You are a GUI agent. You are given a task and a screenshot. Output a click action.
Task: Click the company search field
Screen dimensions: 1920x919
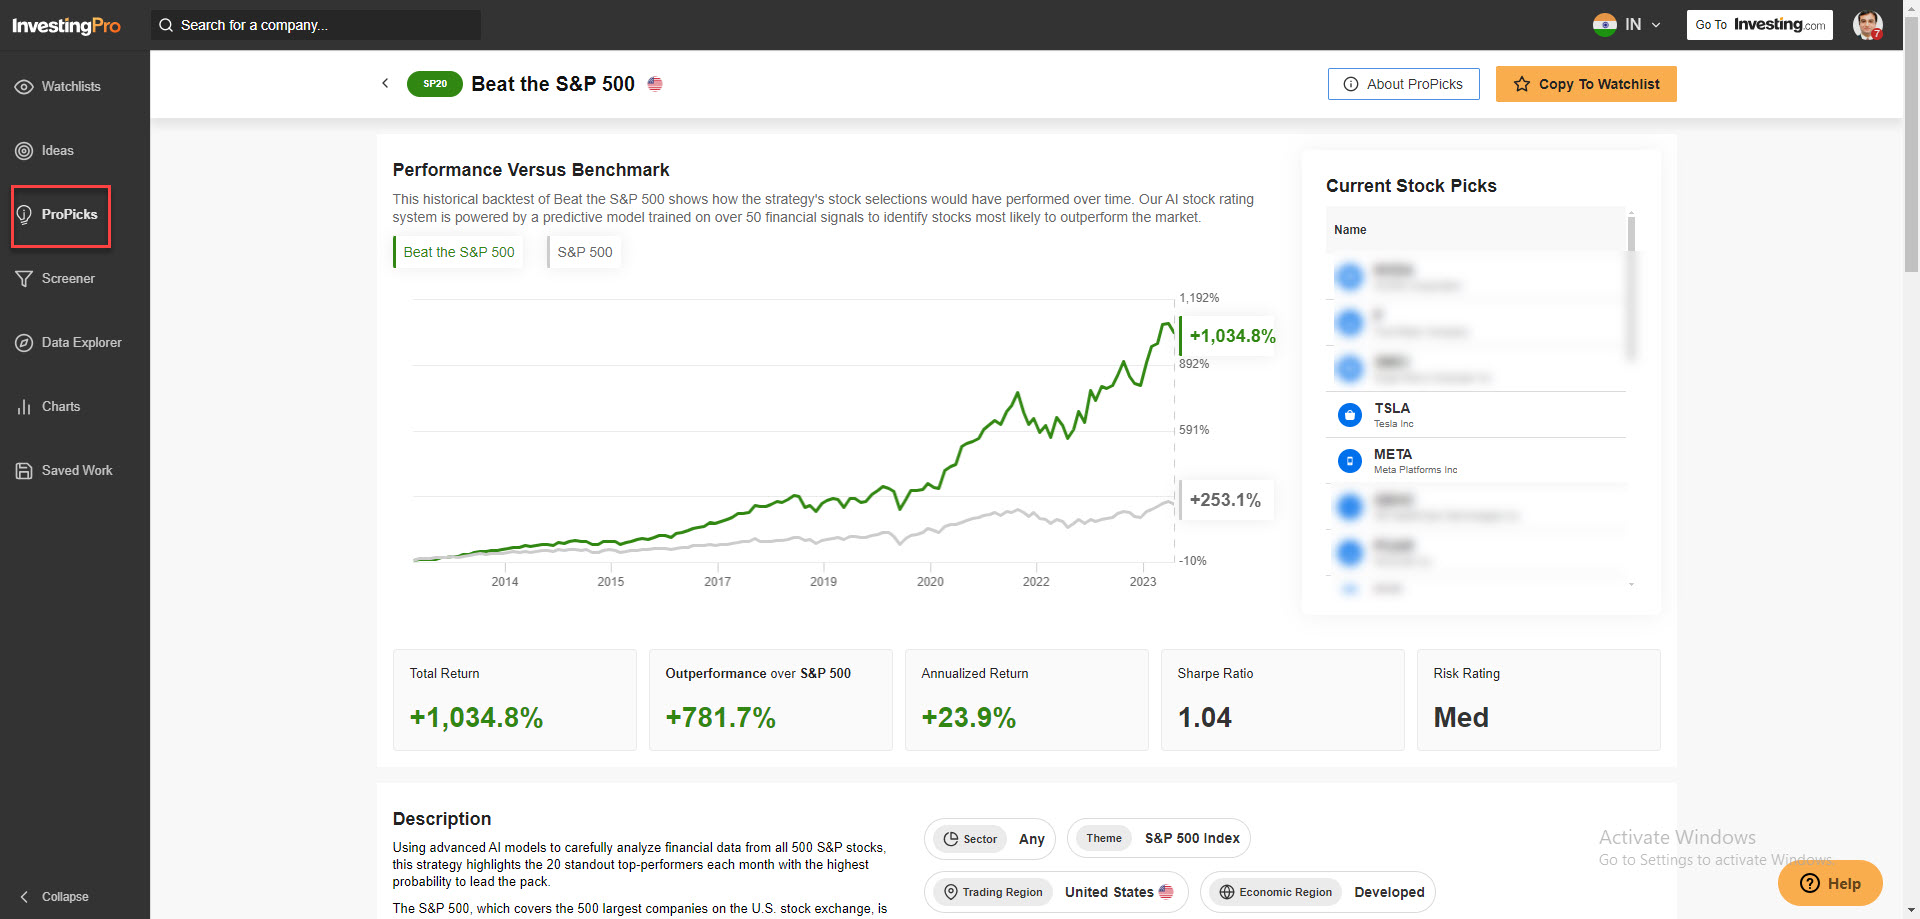coord(316,25)
